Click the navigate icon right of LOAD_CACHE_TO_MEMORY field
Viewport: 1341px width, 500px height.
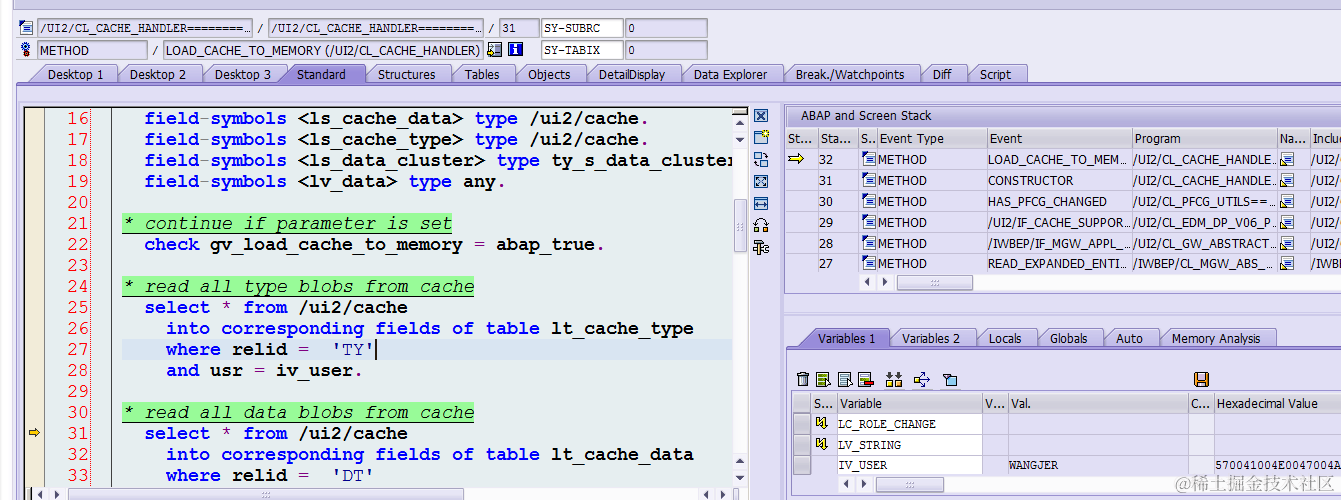495,50
